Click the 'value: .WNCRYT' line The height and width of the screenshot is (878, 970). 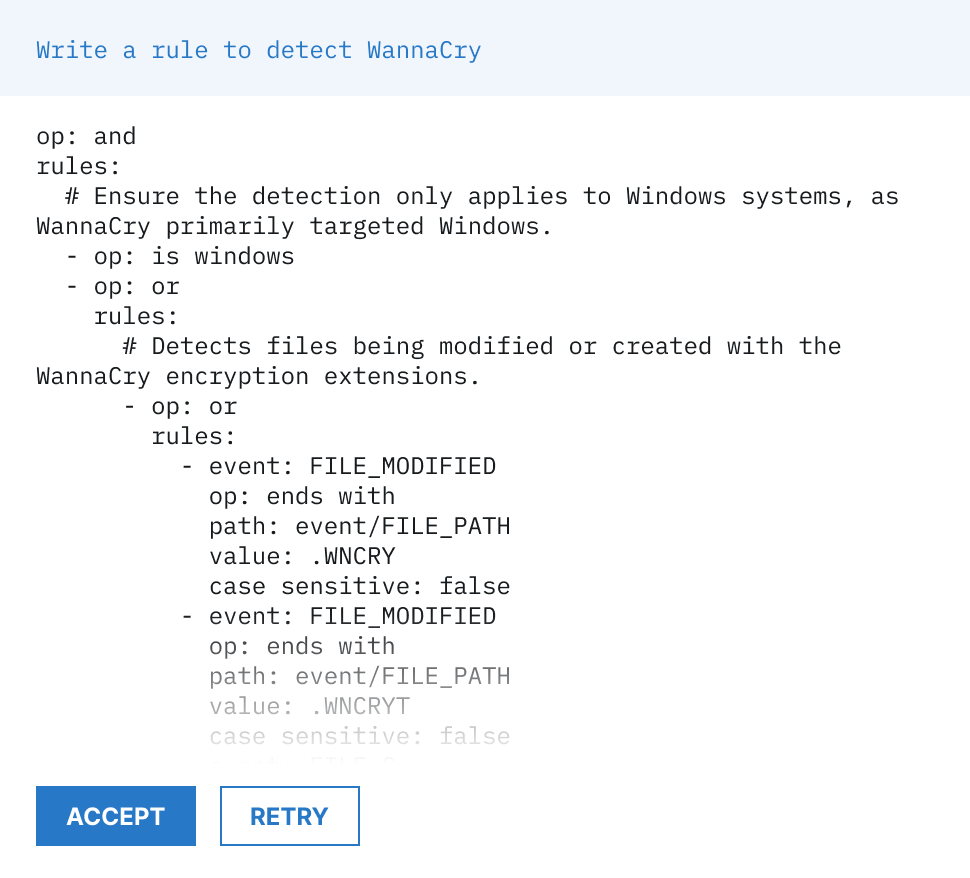[309, 706]
